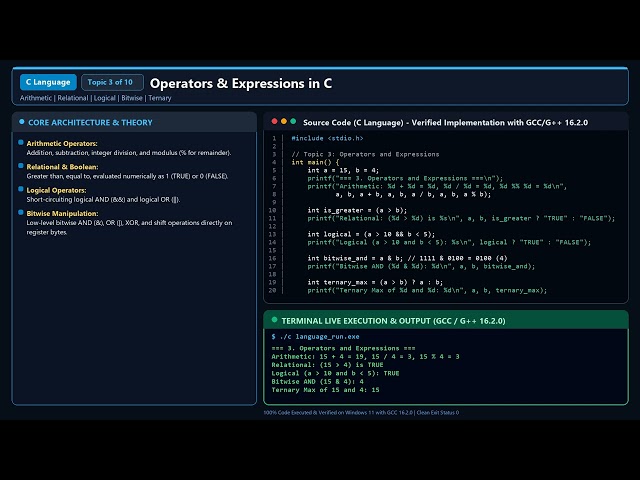Click the Bitwise Manipulation heading

[x=62, y=213]
